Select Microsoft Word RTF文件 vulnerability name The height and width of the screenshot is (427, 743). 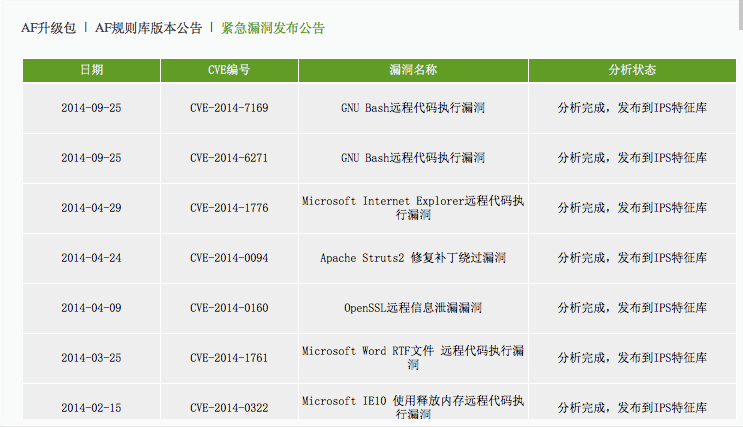click(413, 358)
